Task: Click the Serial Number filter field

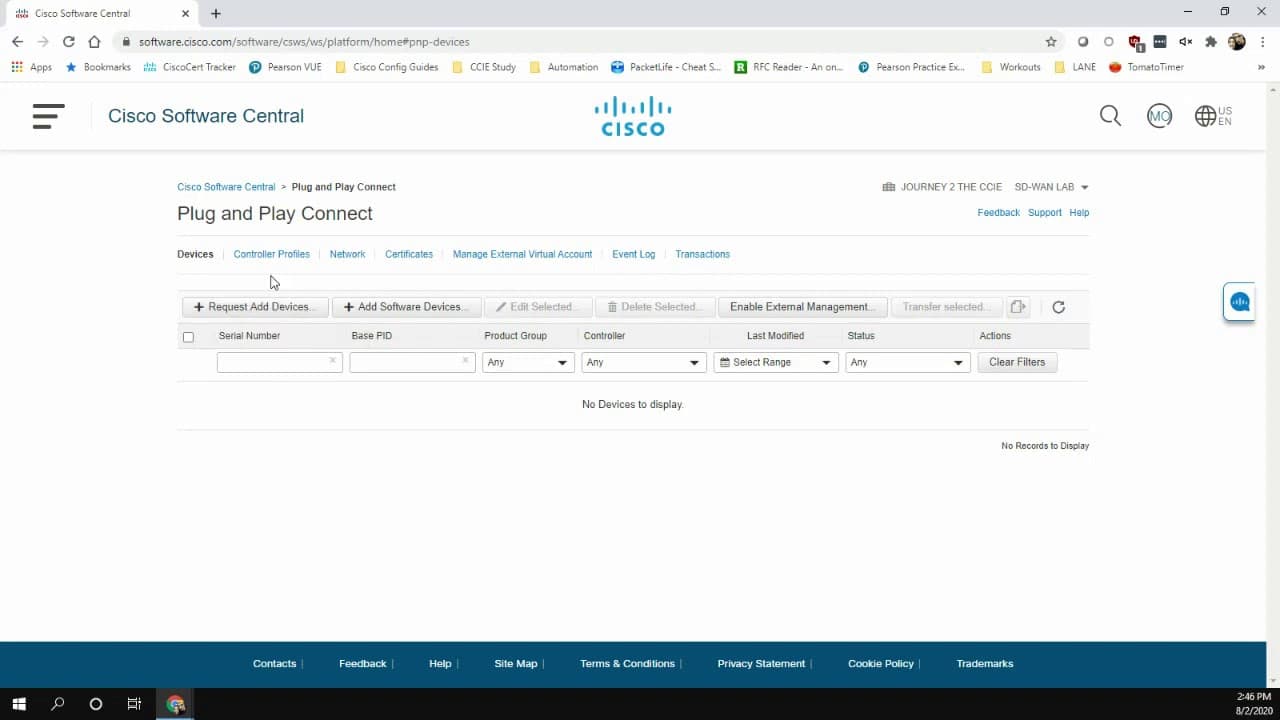Action: pyautogui.click(x=279, y=362)
